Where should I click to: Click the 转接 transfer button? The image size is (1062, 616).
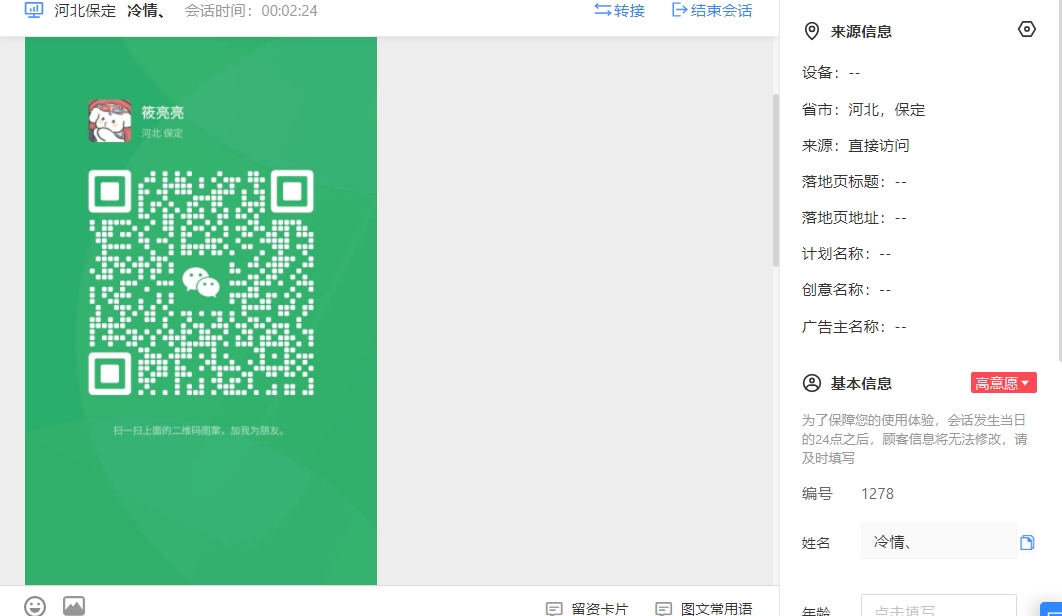click(x=619, y=10)
